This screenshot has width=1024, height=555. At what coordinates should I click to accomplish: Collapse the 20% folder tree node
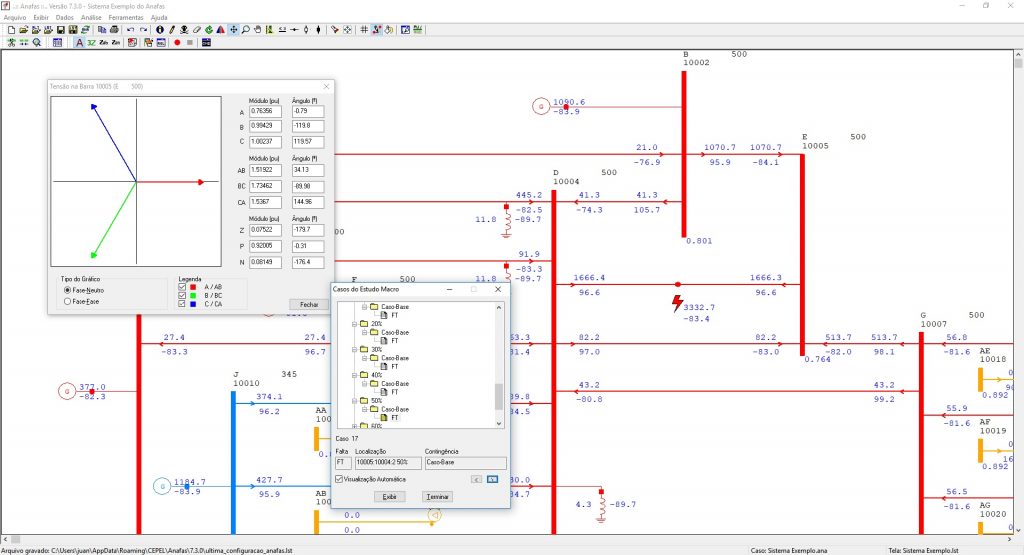coord(354,324)
